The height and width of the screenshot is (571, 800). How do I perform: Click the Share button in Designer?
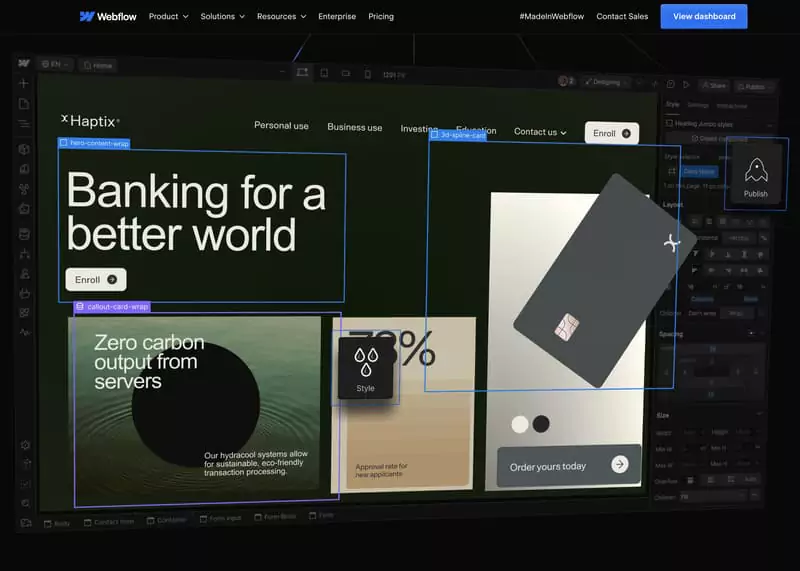click(x=714, y=86)
